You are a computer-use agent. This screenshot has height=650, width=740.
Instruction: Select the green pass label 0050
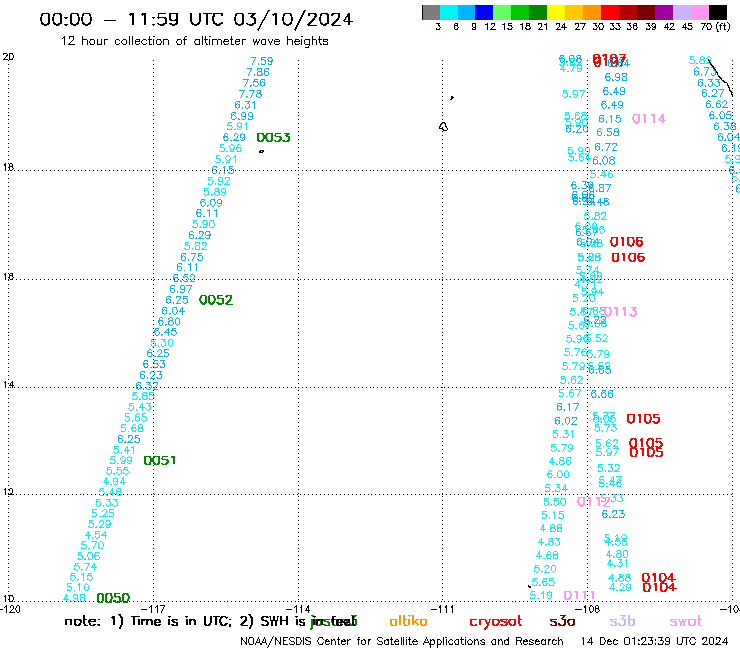[x=113, y=598]
